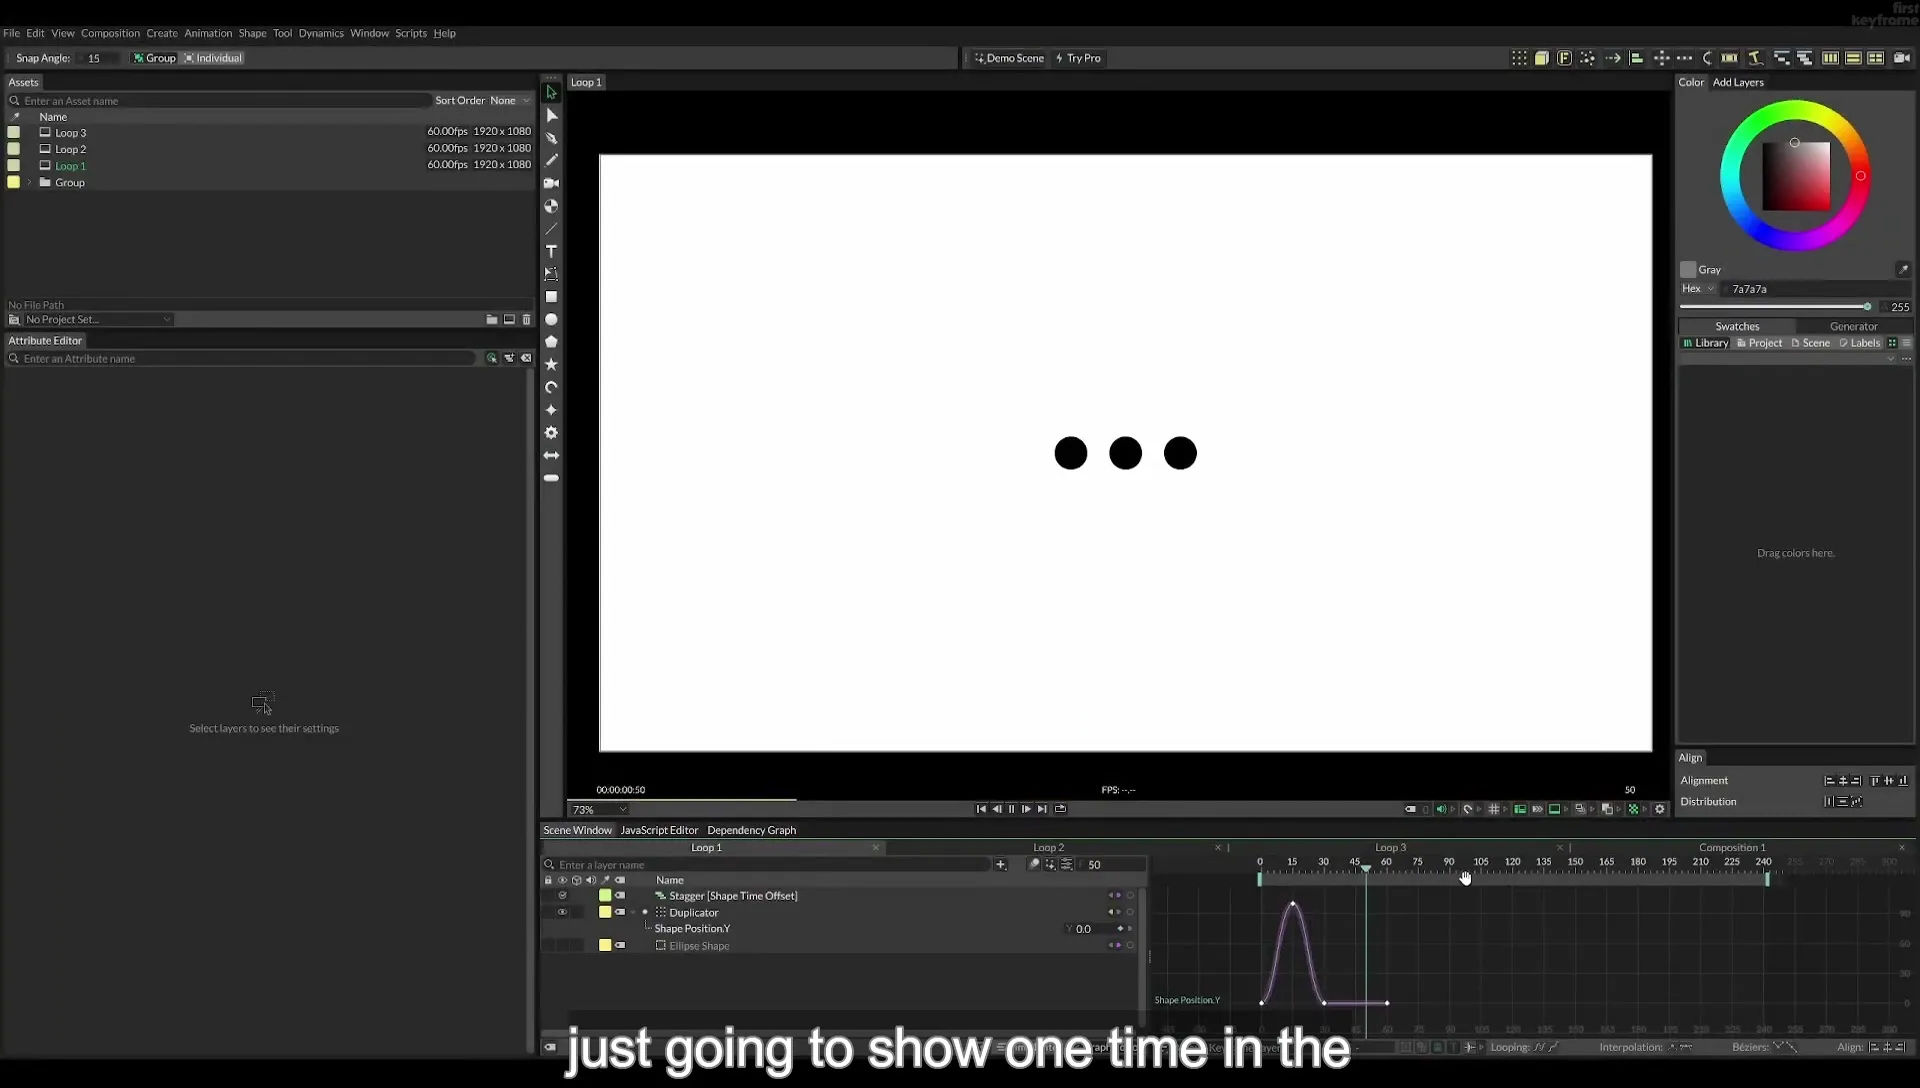Enable Group snap mode

[154, 58]
